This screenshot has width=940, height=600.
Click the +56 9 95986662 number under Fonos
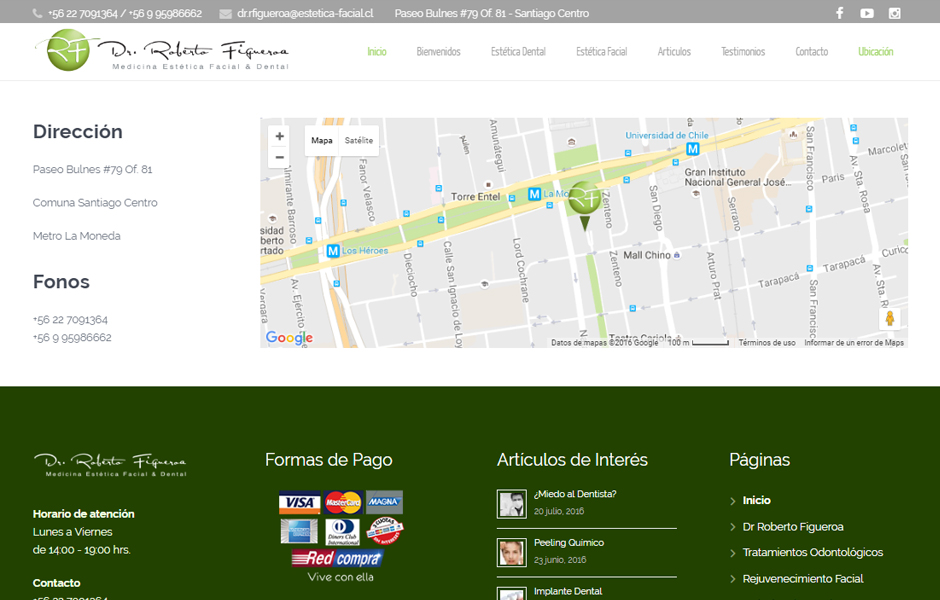click(x=72, y=337)
